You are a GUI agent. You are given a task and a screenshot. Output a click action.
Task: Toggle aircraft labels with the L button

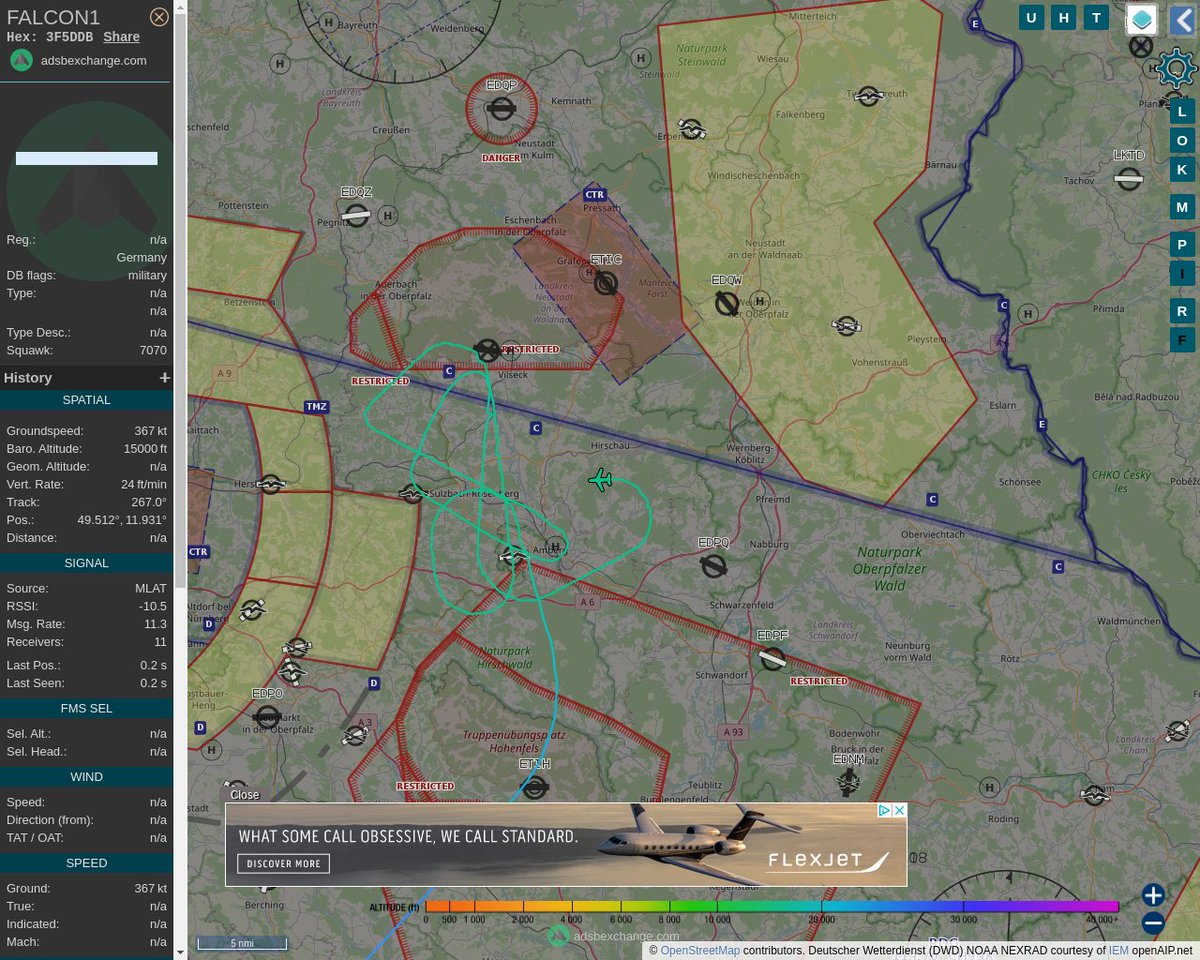1181,111
